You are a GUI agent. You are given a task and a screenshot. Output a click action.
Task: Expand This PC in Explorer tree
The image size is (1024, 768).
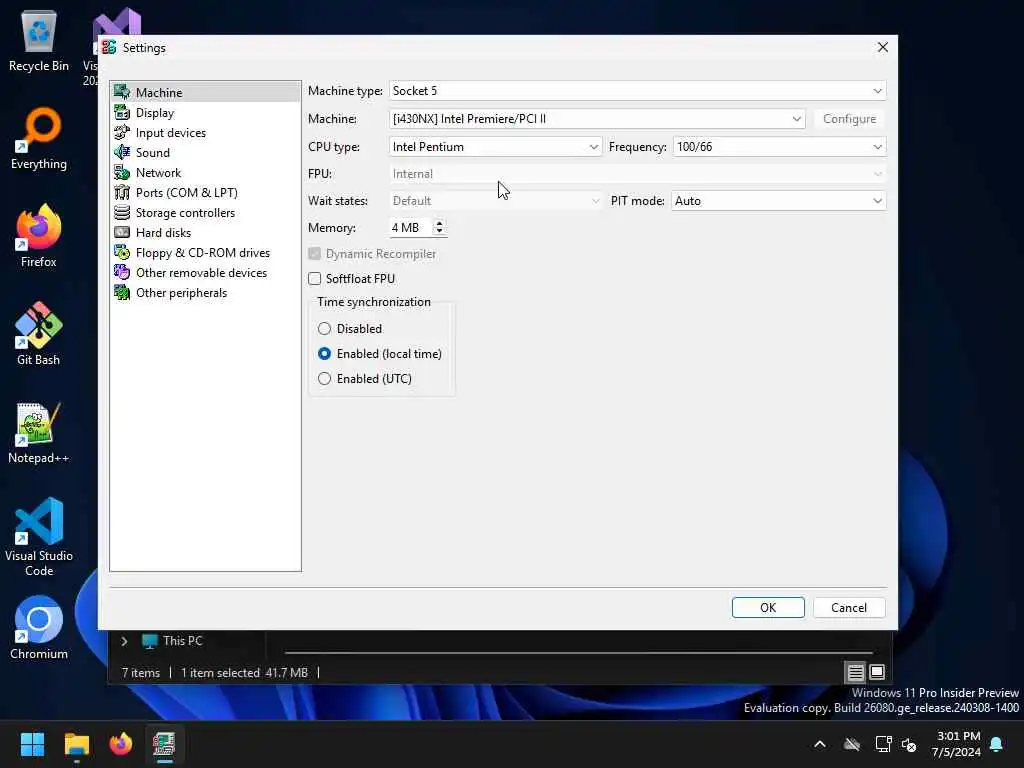(x=124, y=641)
